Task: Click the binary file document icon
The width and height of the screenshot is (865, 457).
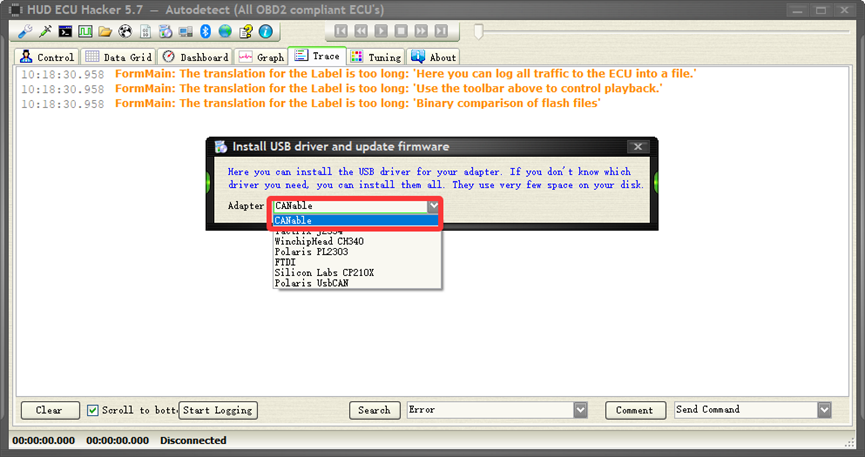Action: [145, 31]
